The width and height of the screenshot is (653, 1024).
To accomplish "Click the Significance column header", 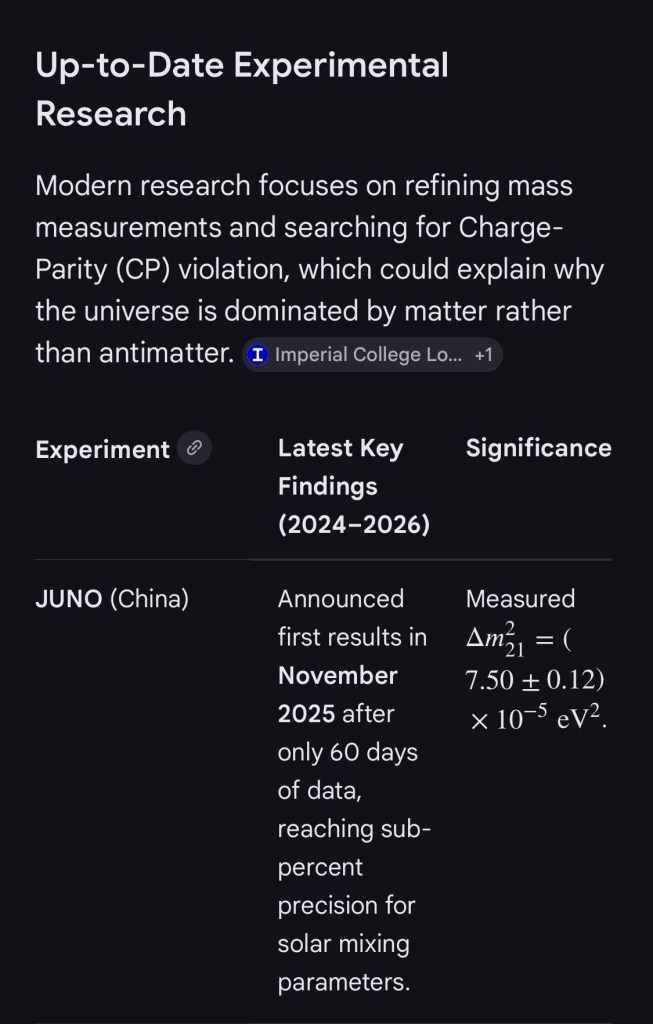I will pyautogui.click(x=538, y=448).
